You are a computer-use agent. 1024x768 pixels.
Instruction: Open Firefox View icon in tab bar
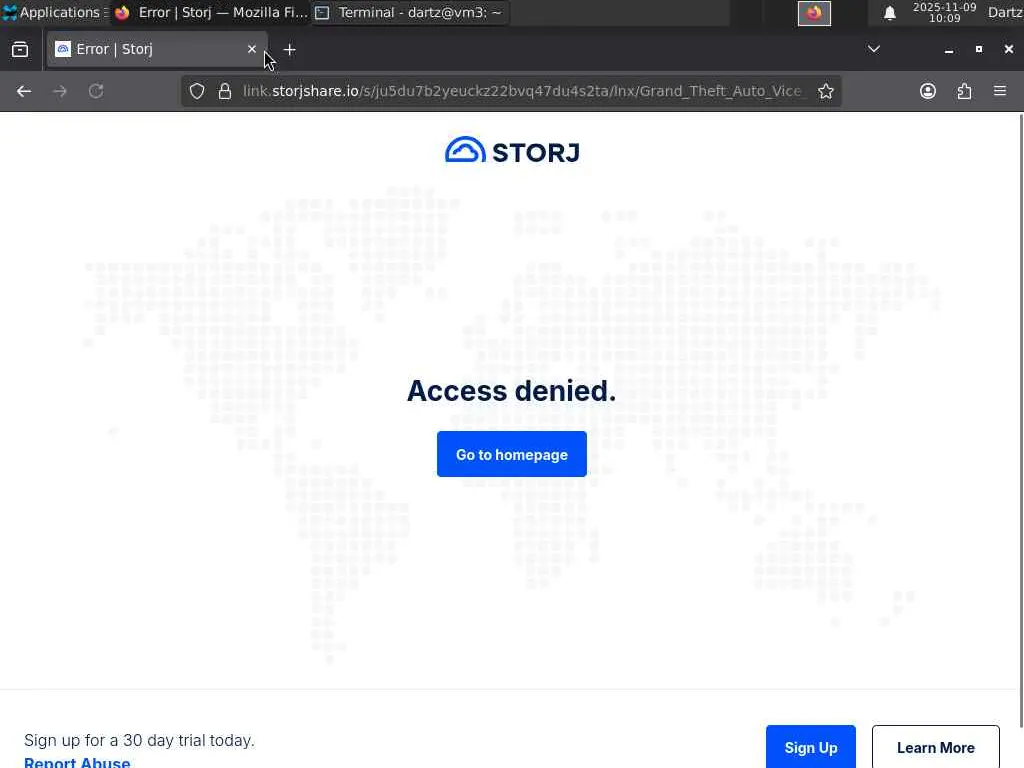click(20, 50)
